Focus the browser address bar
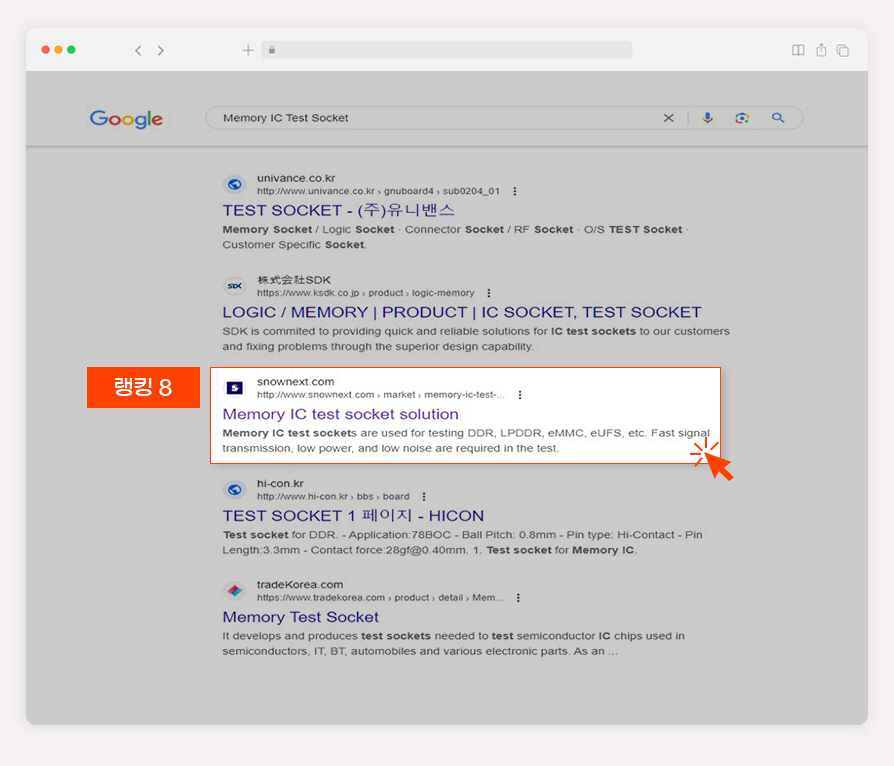 pos(447,50)
